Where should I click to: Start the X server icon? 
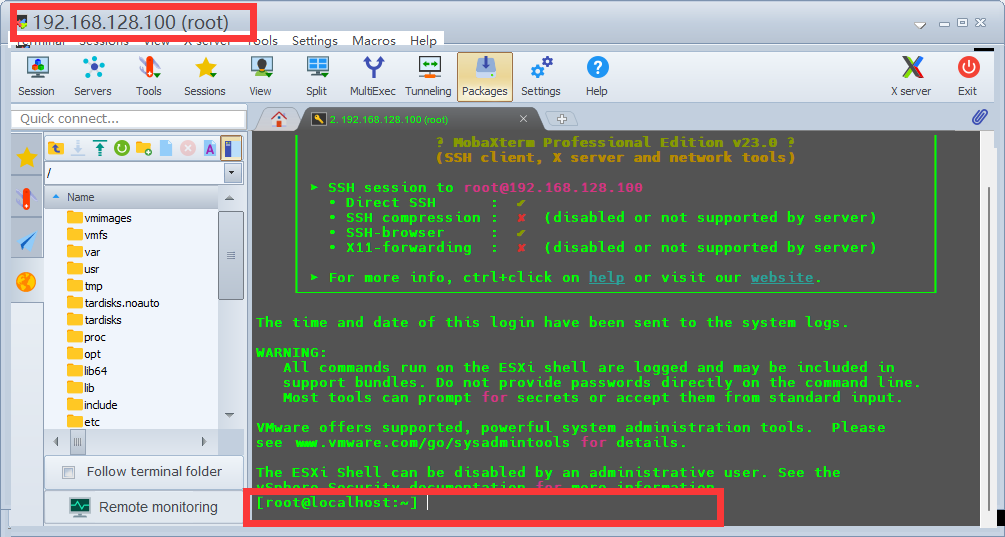coord(911,76)
